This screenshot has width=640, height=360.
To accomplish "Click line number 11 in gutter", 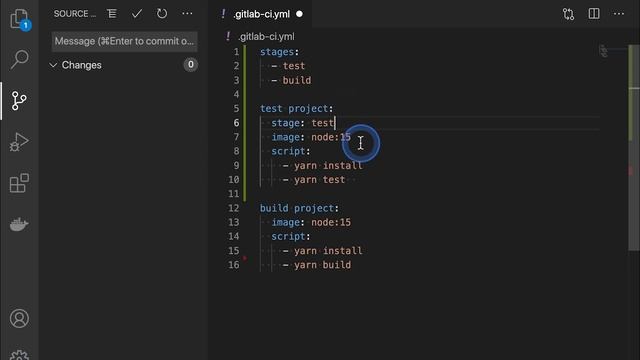I will pos(234,194).
